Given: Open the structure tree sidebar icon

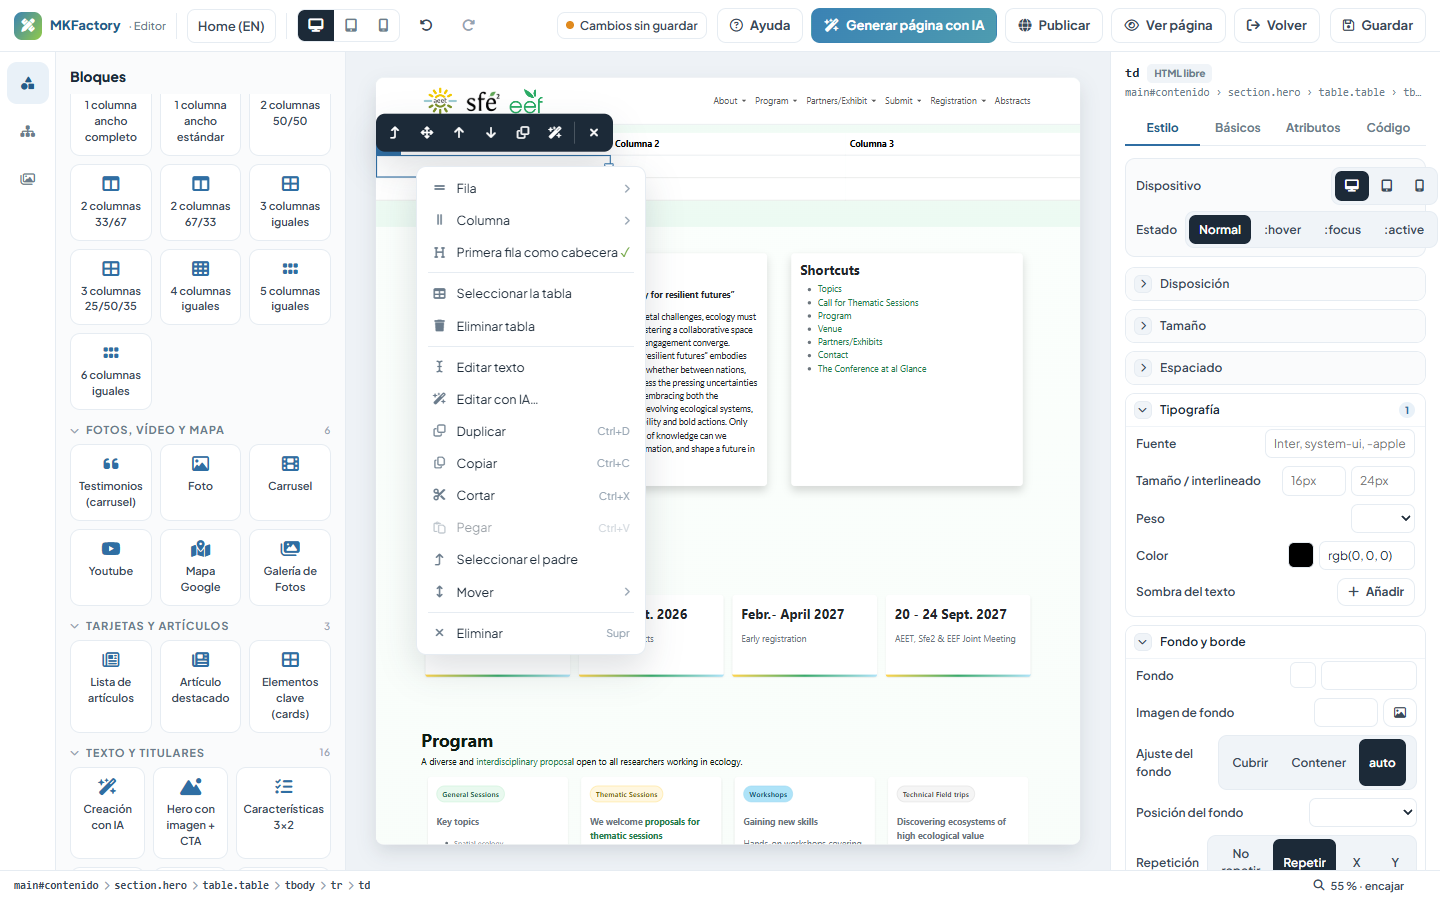Looking at the screenshot, I should [x=28, y=131].
